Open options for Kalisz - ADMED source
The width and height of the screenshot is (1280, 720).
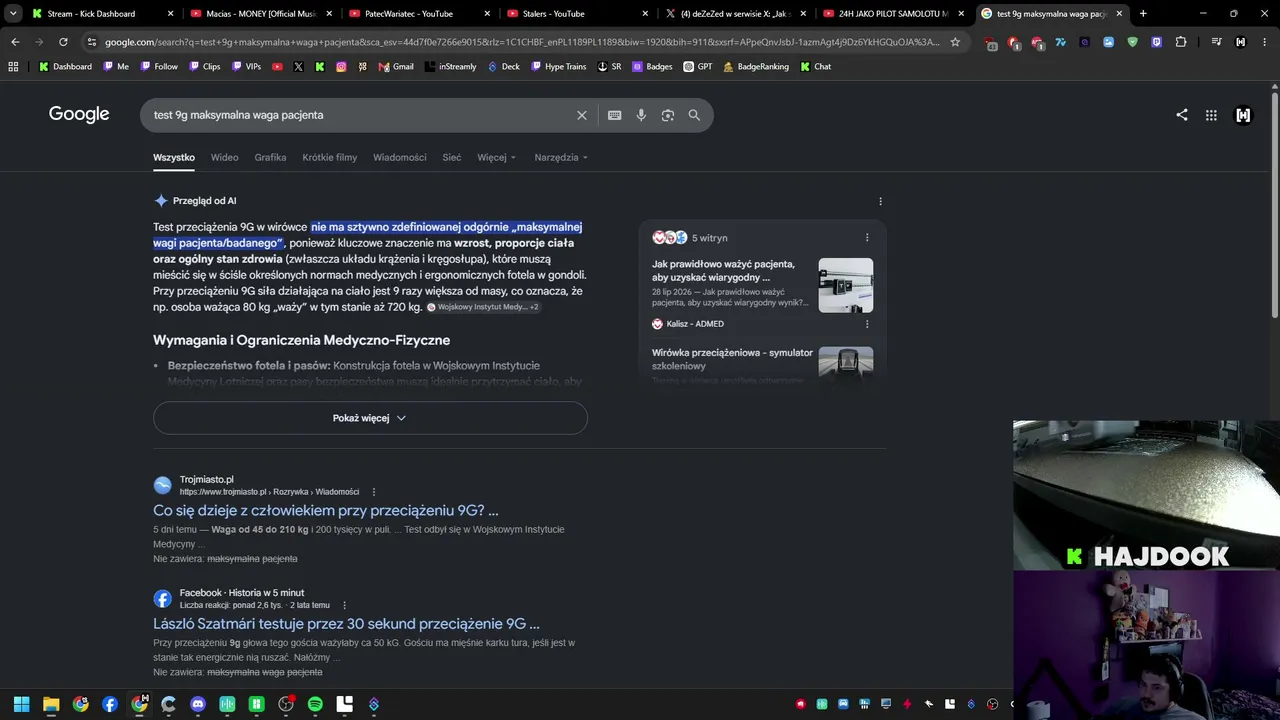pos(867,324)
